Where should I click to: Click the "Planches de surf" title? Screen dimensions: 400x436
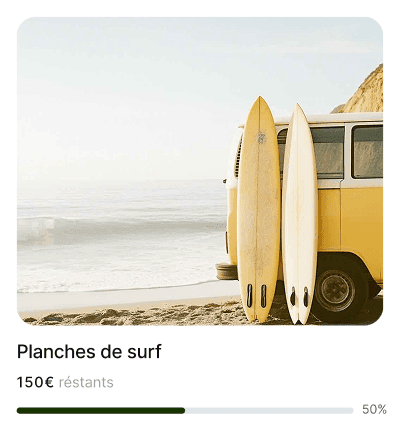pyautogui.click(x=89, y=352)
